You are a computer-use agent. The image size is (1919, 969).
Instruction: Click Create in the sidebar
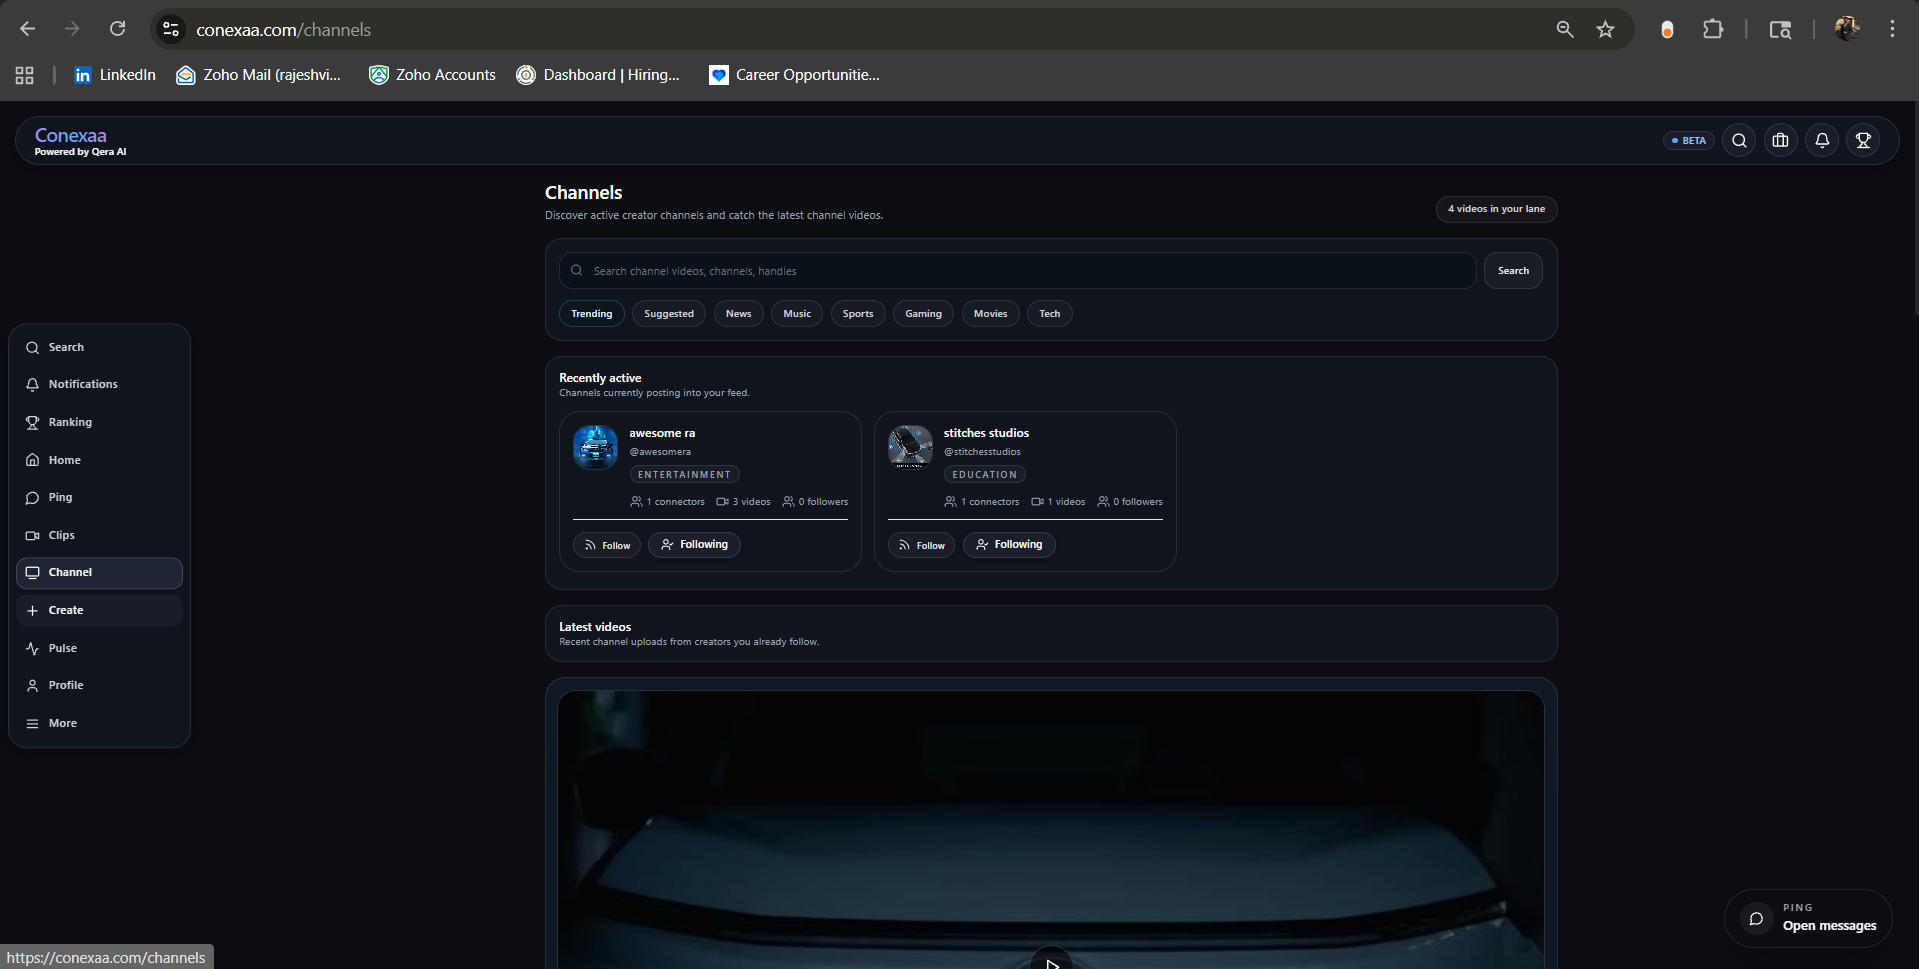coord(99,610)
